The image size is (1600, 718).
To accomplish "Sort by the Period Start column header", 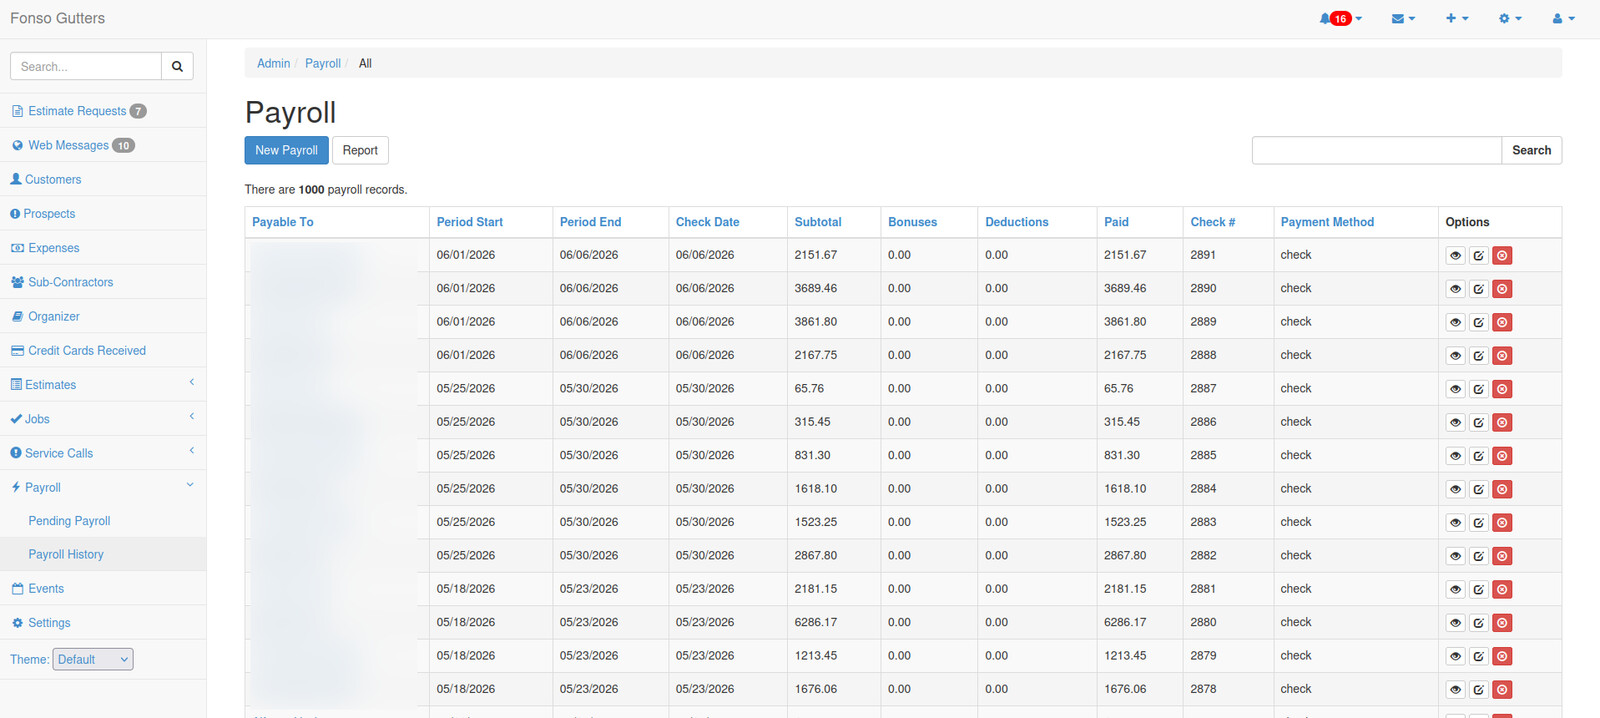I will 469,222.
